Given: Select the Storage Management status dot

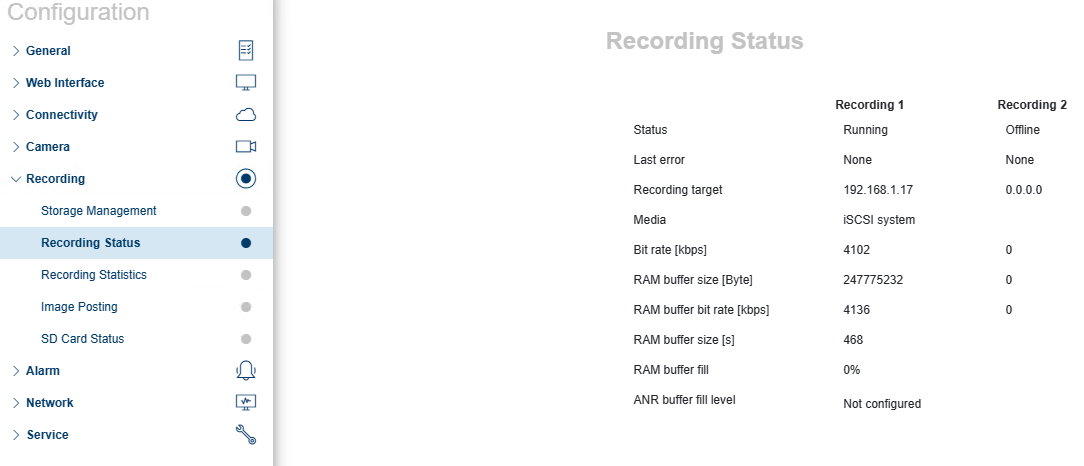Looking at the screenshot, I should click(x=246, y=211).
